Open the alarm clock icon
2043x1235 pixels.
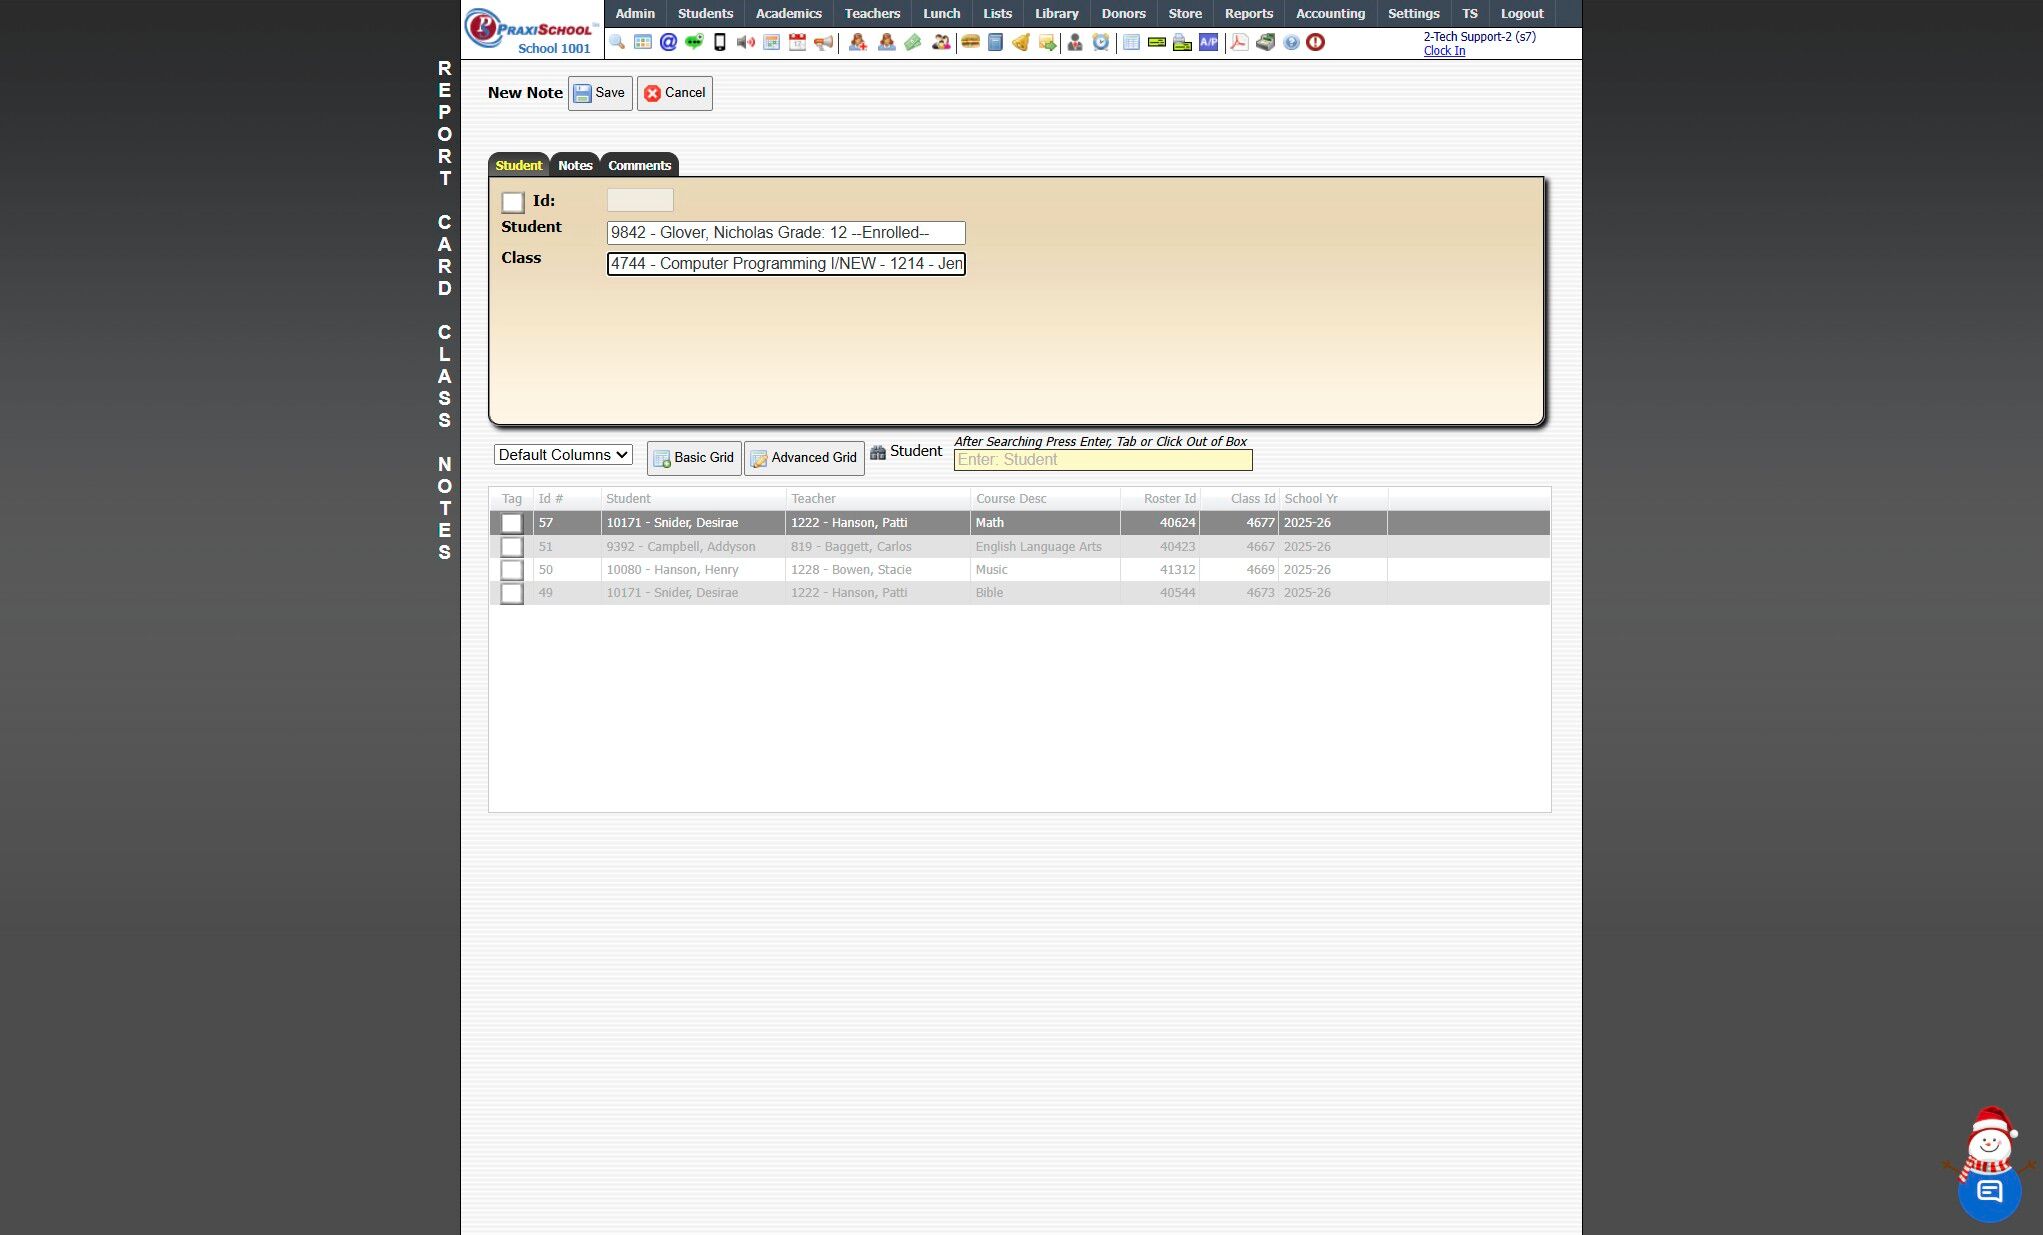click(x=1101, y=42)
